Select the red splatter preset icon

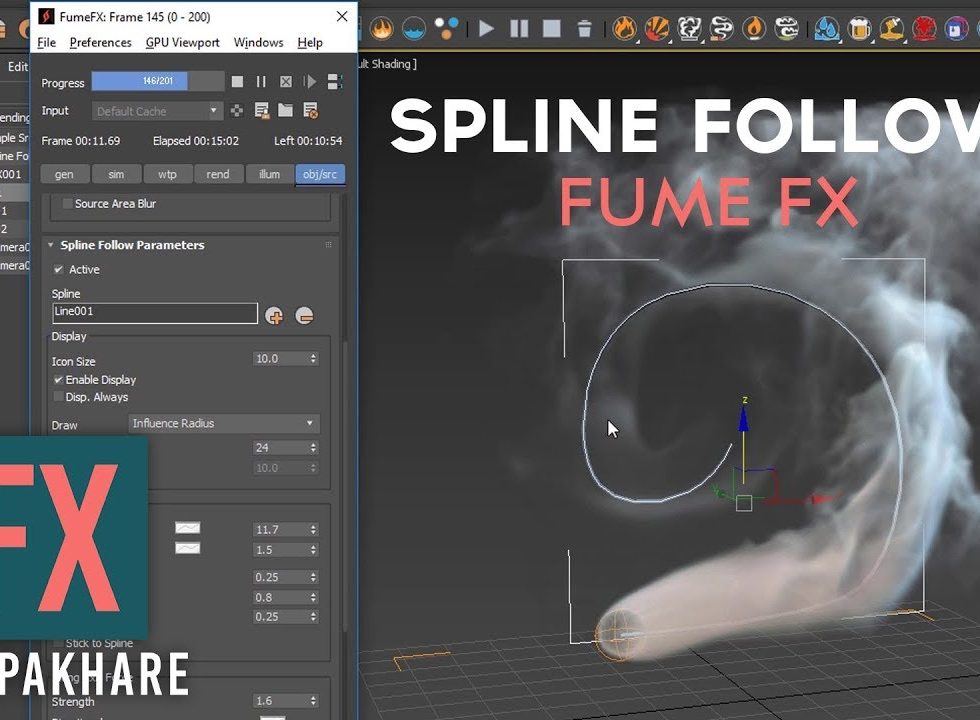click(x=924, y=28)
